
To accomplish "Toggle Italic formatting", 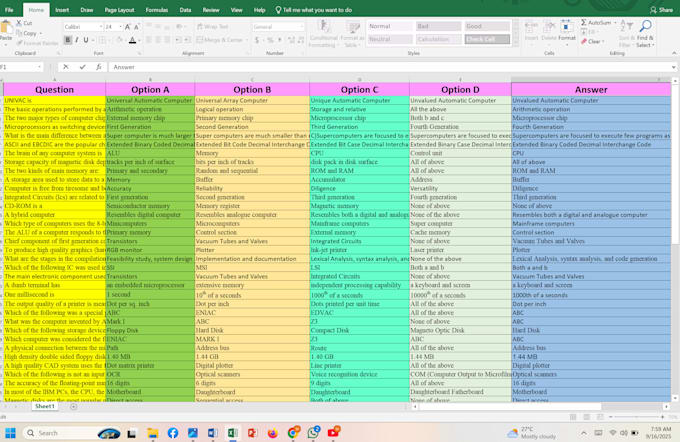I will click(x=77, y=40).
